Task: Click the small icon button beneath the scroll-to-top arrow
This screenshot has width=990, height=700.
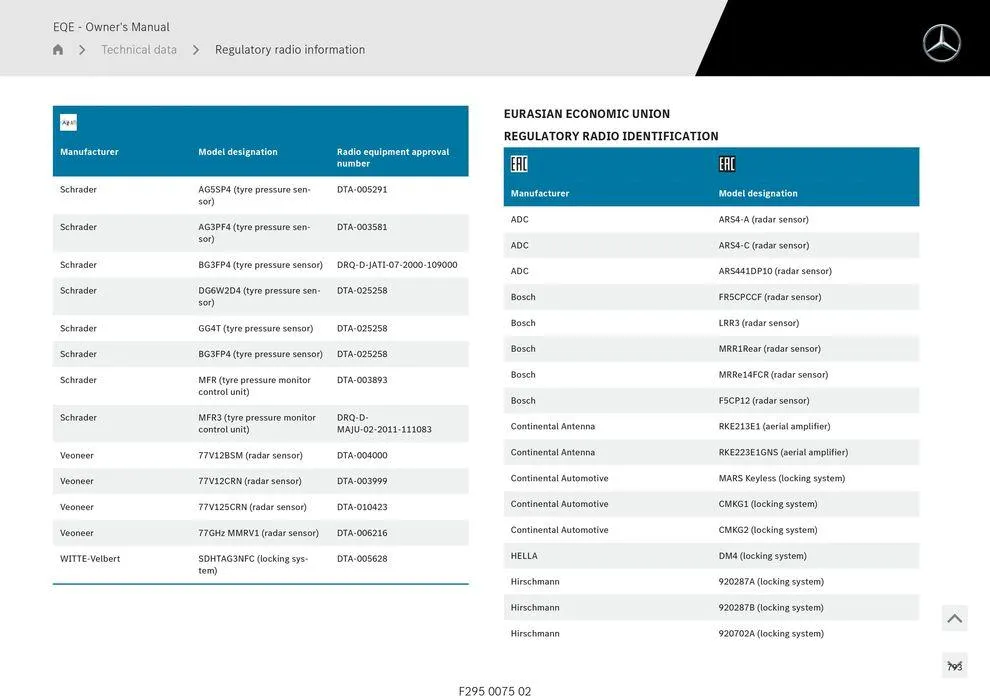Action: click(954, 666)
